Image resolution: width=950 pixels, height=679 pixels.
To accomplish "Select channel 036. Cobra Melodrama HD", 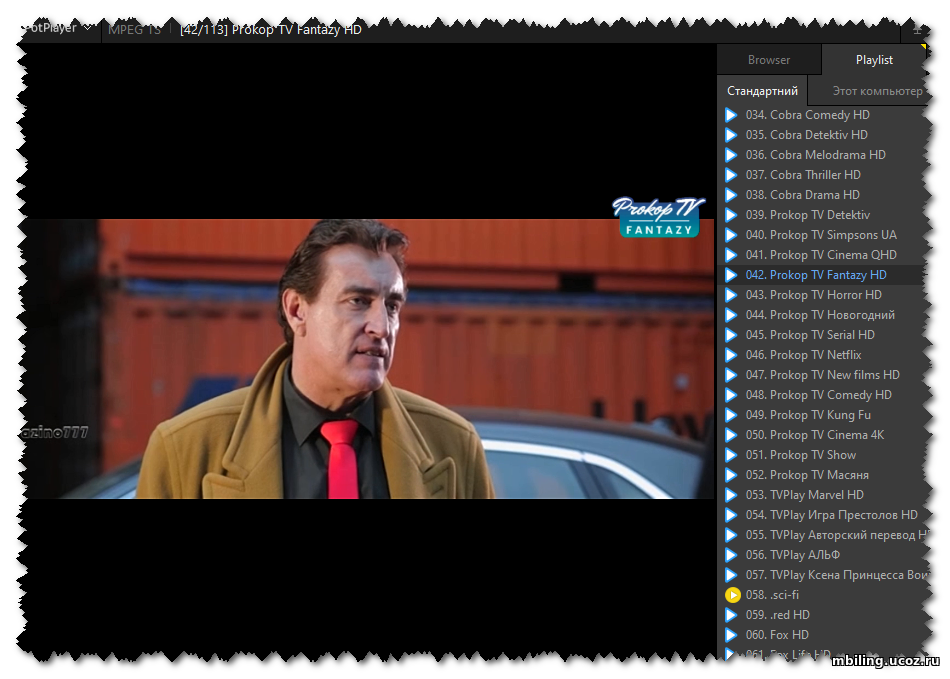I will tap(815, 155).
